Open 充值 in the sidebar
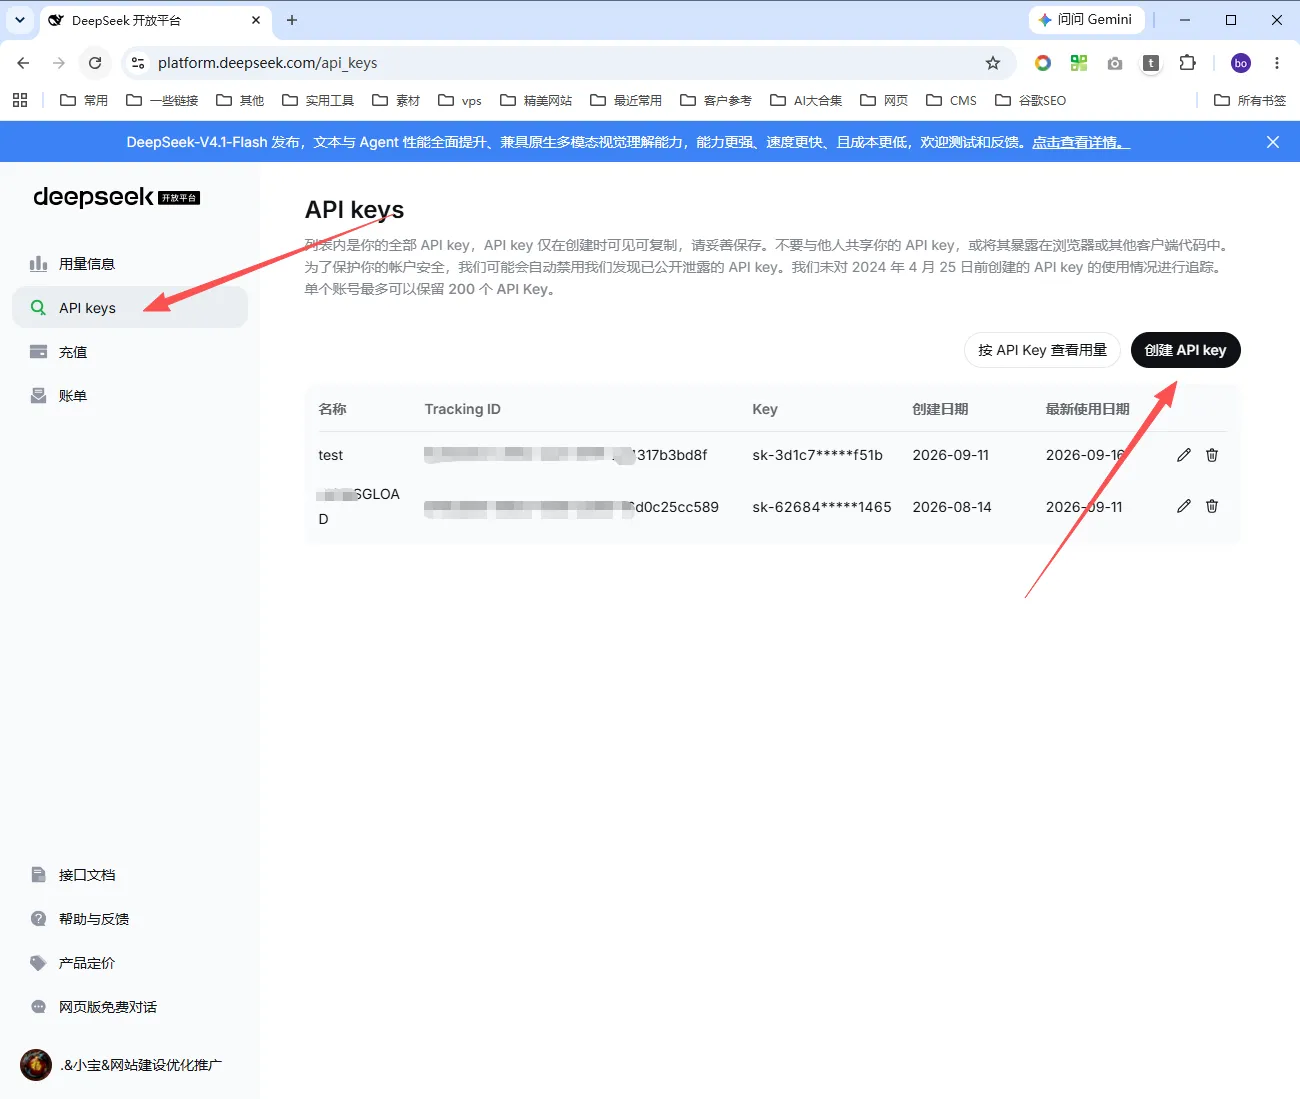 pyautogui.click(x=130, y=352)
